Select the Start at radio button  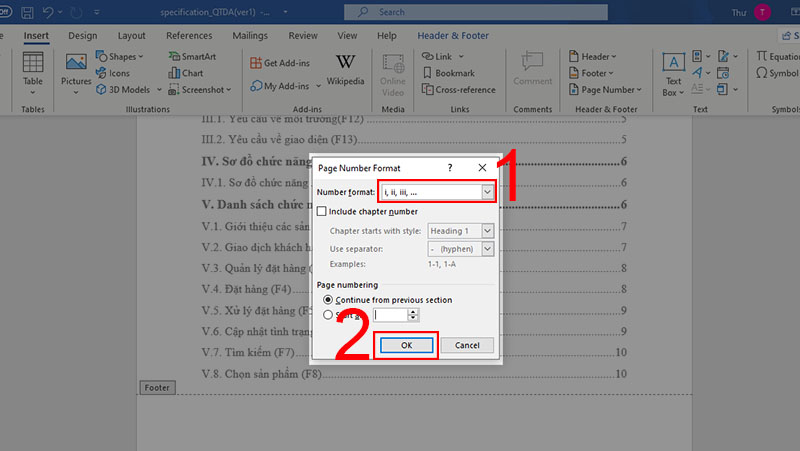(x=326, y=315)
